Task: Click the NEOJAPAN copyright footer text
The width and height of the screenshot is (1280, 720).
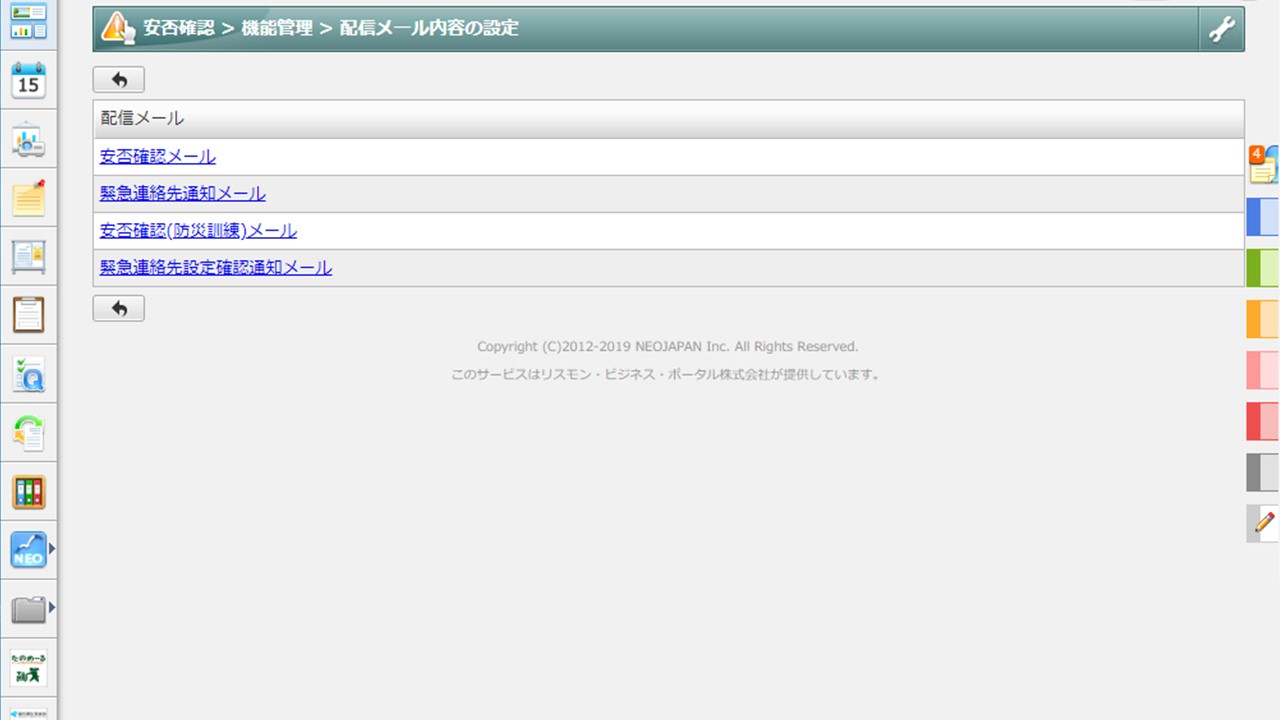Action: (668, 347)
